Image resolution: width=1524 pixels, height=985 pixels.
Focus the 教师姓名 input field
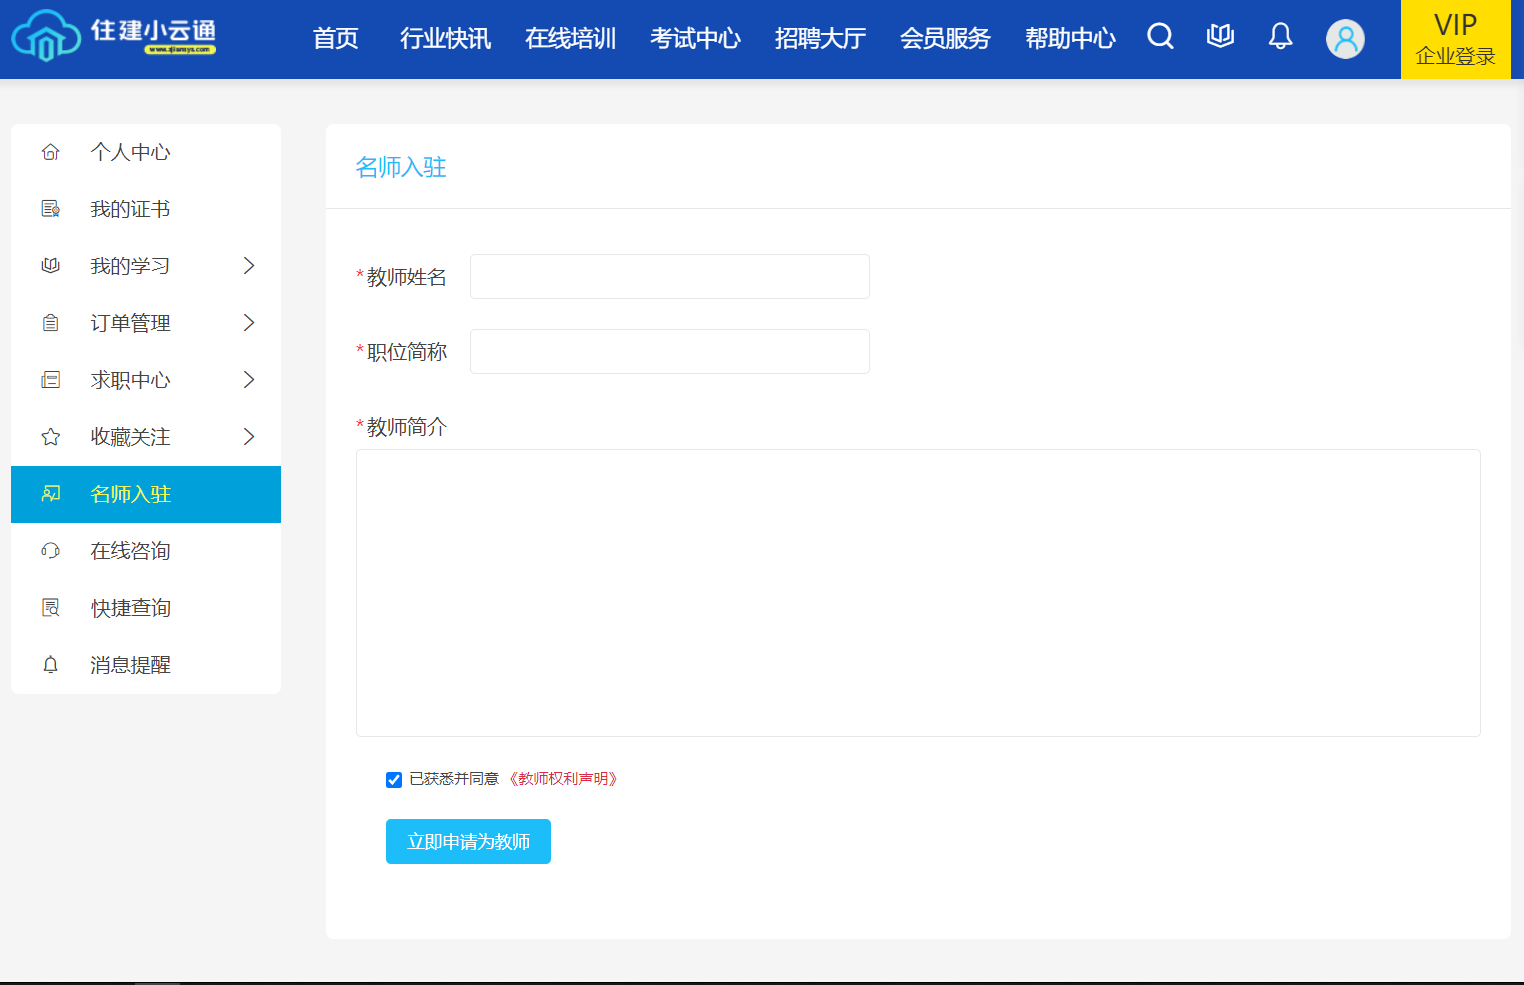click(x=670, y=277)
